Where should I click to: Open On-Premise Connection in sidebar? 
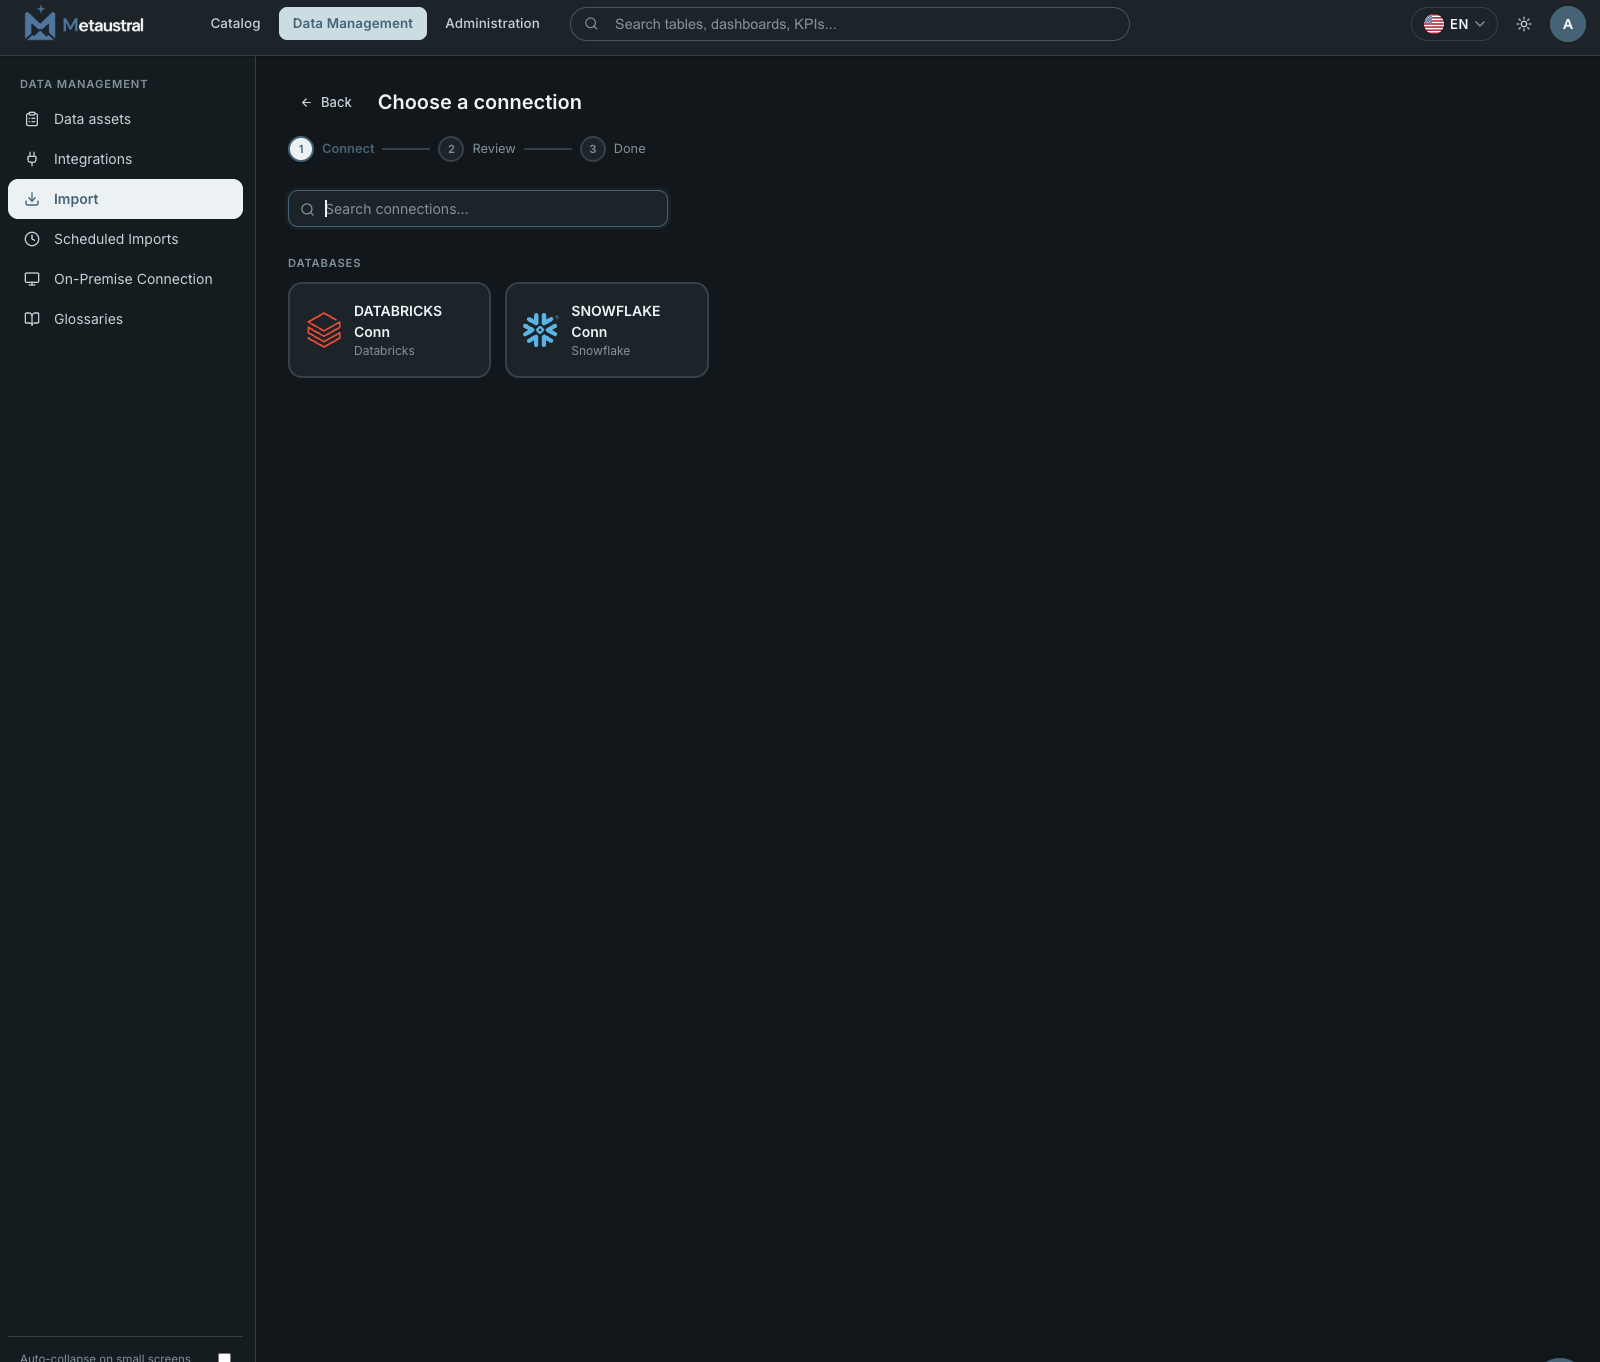click(x=125, y=279)
